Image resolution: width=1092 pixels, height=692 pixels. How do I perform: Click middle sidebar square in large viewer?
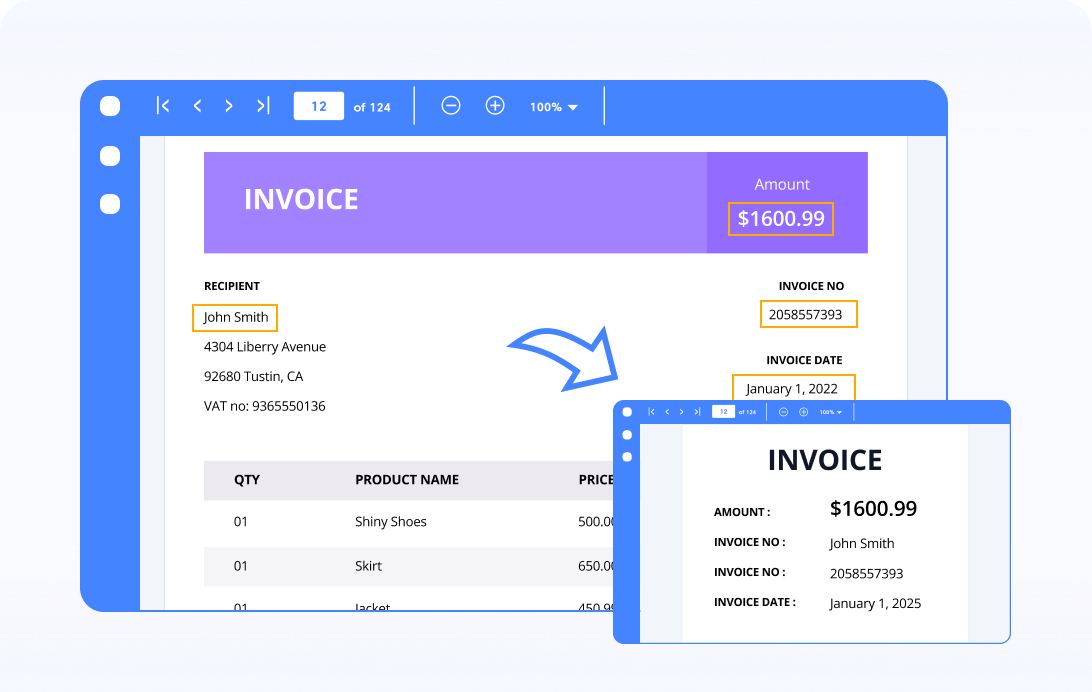point(110,156)
